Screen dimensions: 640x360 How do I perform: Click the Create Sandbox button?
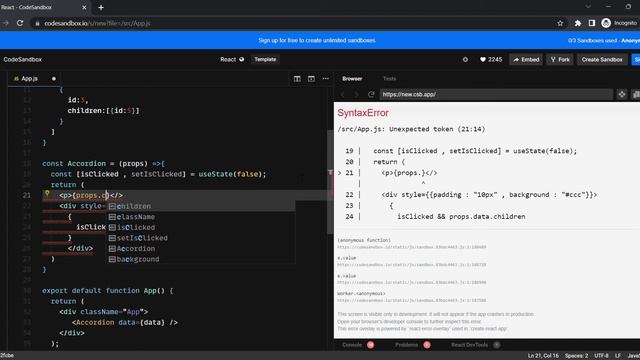[x=602, y=60]
